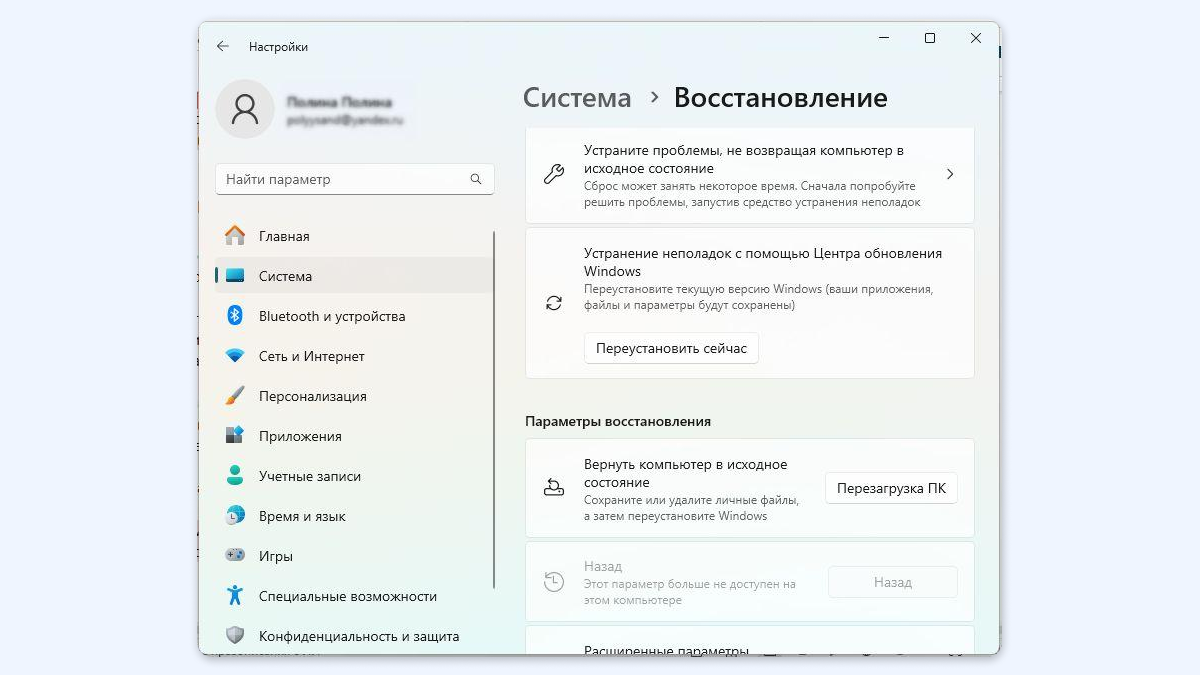The width and height of the screenshot is (1200, 675).
Task: Select Система in the sidebar
Action: (354, 276)
